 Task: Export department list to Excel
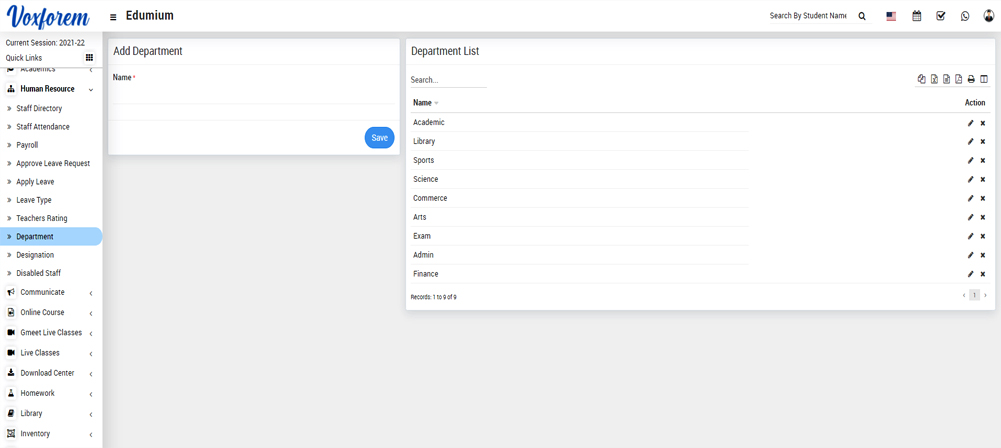pos(934,79)
